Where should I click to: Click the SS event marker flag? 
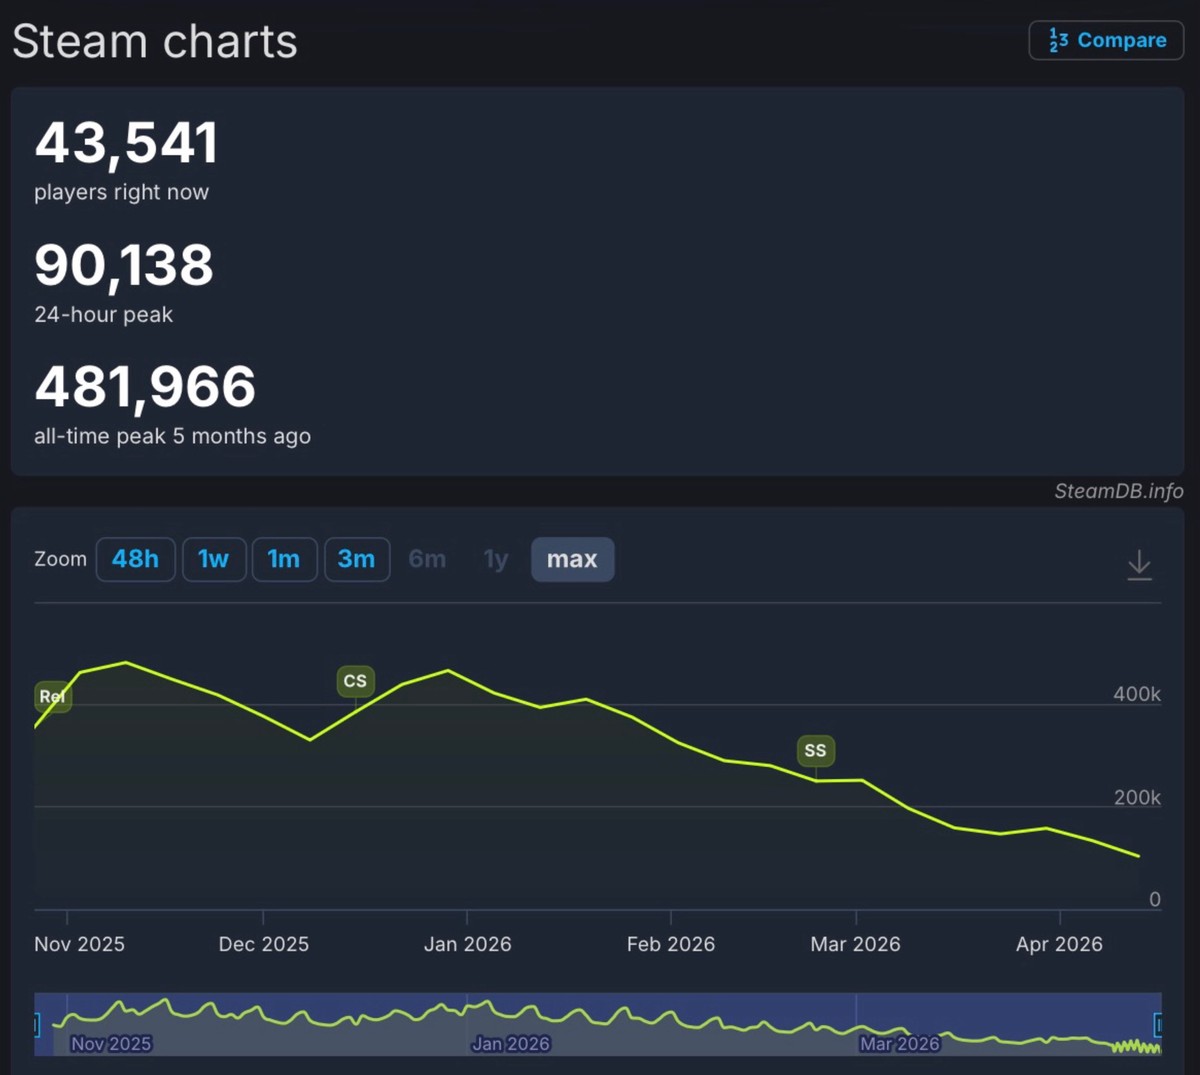point(815,750)
